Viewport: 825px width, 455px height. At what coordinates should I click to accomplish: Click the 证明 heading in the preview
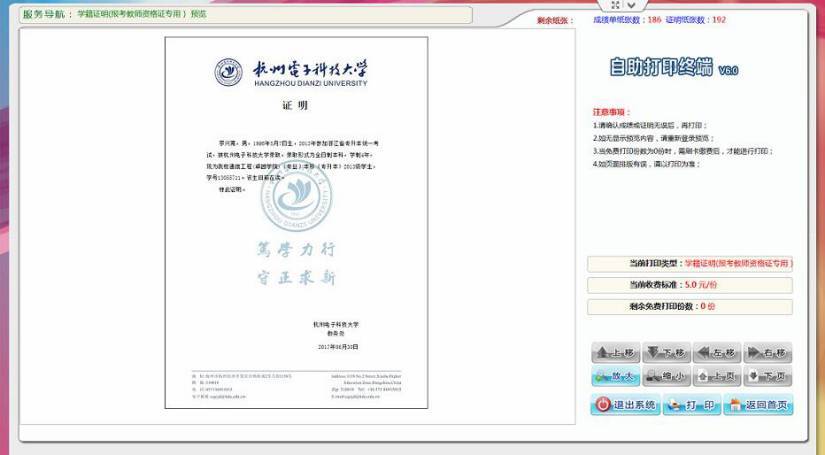(295, 105)
